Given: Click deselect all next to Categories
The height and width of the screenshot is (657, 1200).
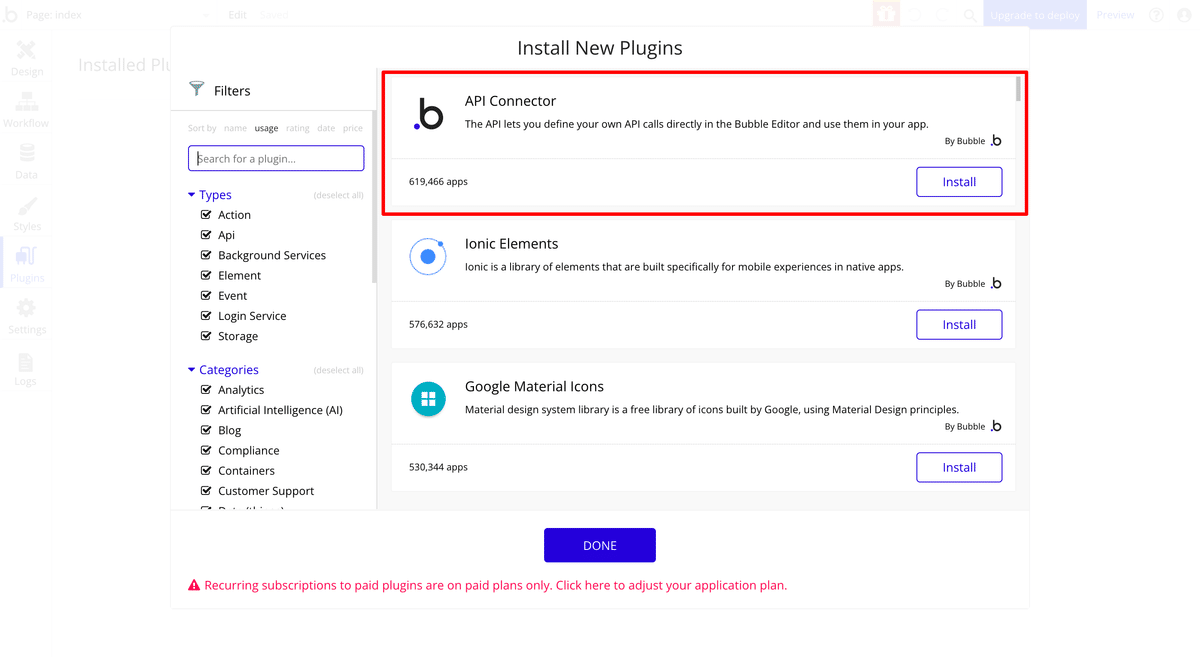Looking at the screenshot, I should (338, 370).
